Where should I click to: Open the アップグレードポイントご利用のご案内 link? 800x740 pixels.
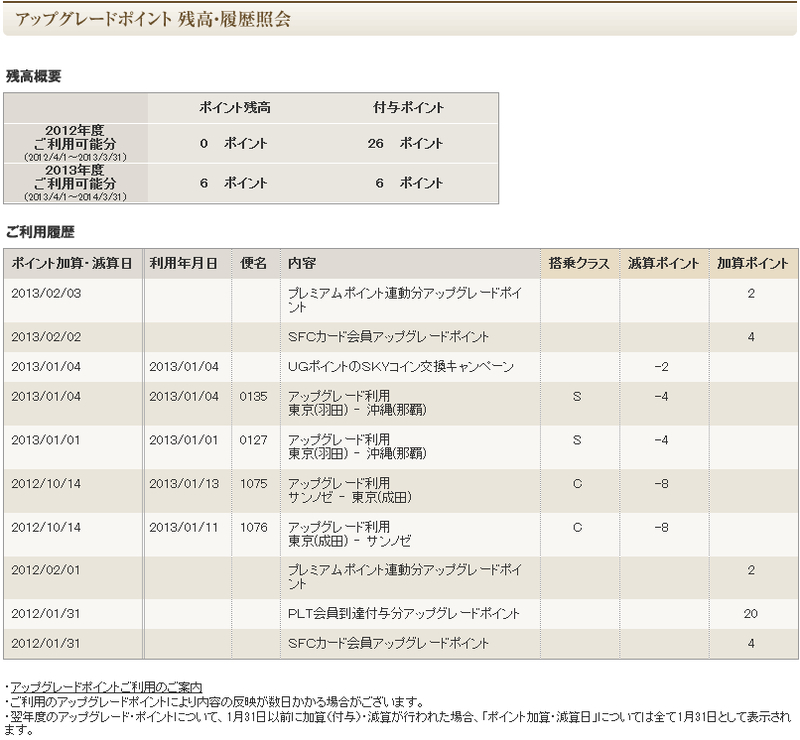(106, 687)
